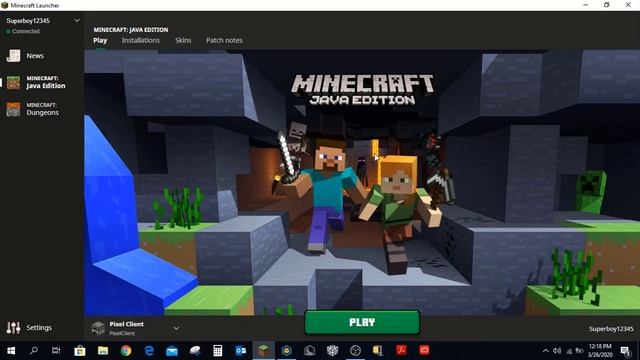Click the green PLAY button
This screenshot has height=360, width=640.
tap(362, 322)
